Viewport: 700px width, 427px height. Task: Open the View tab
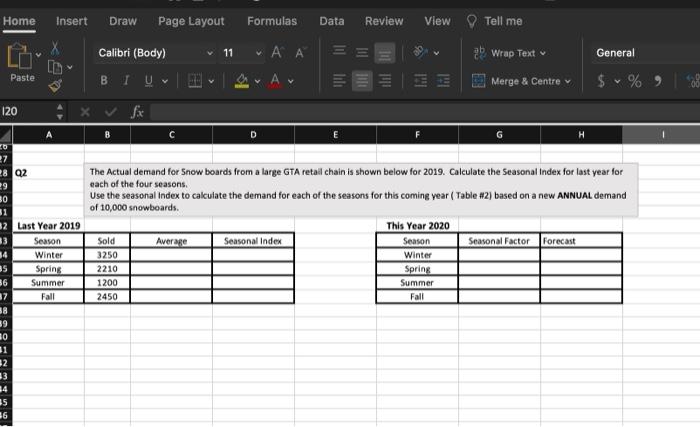pos(437,21)
